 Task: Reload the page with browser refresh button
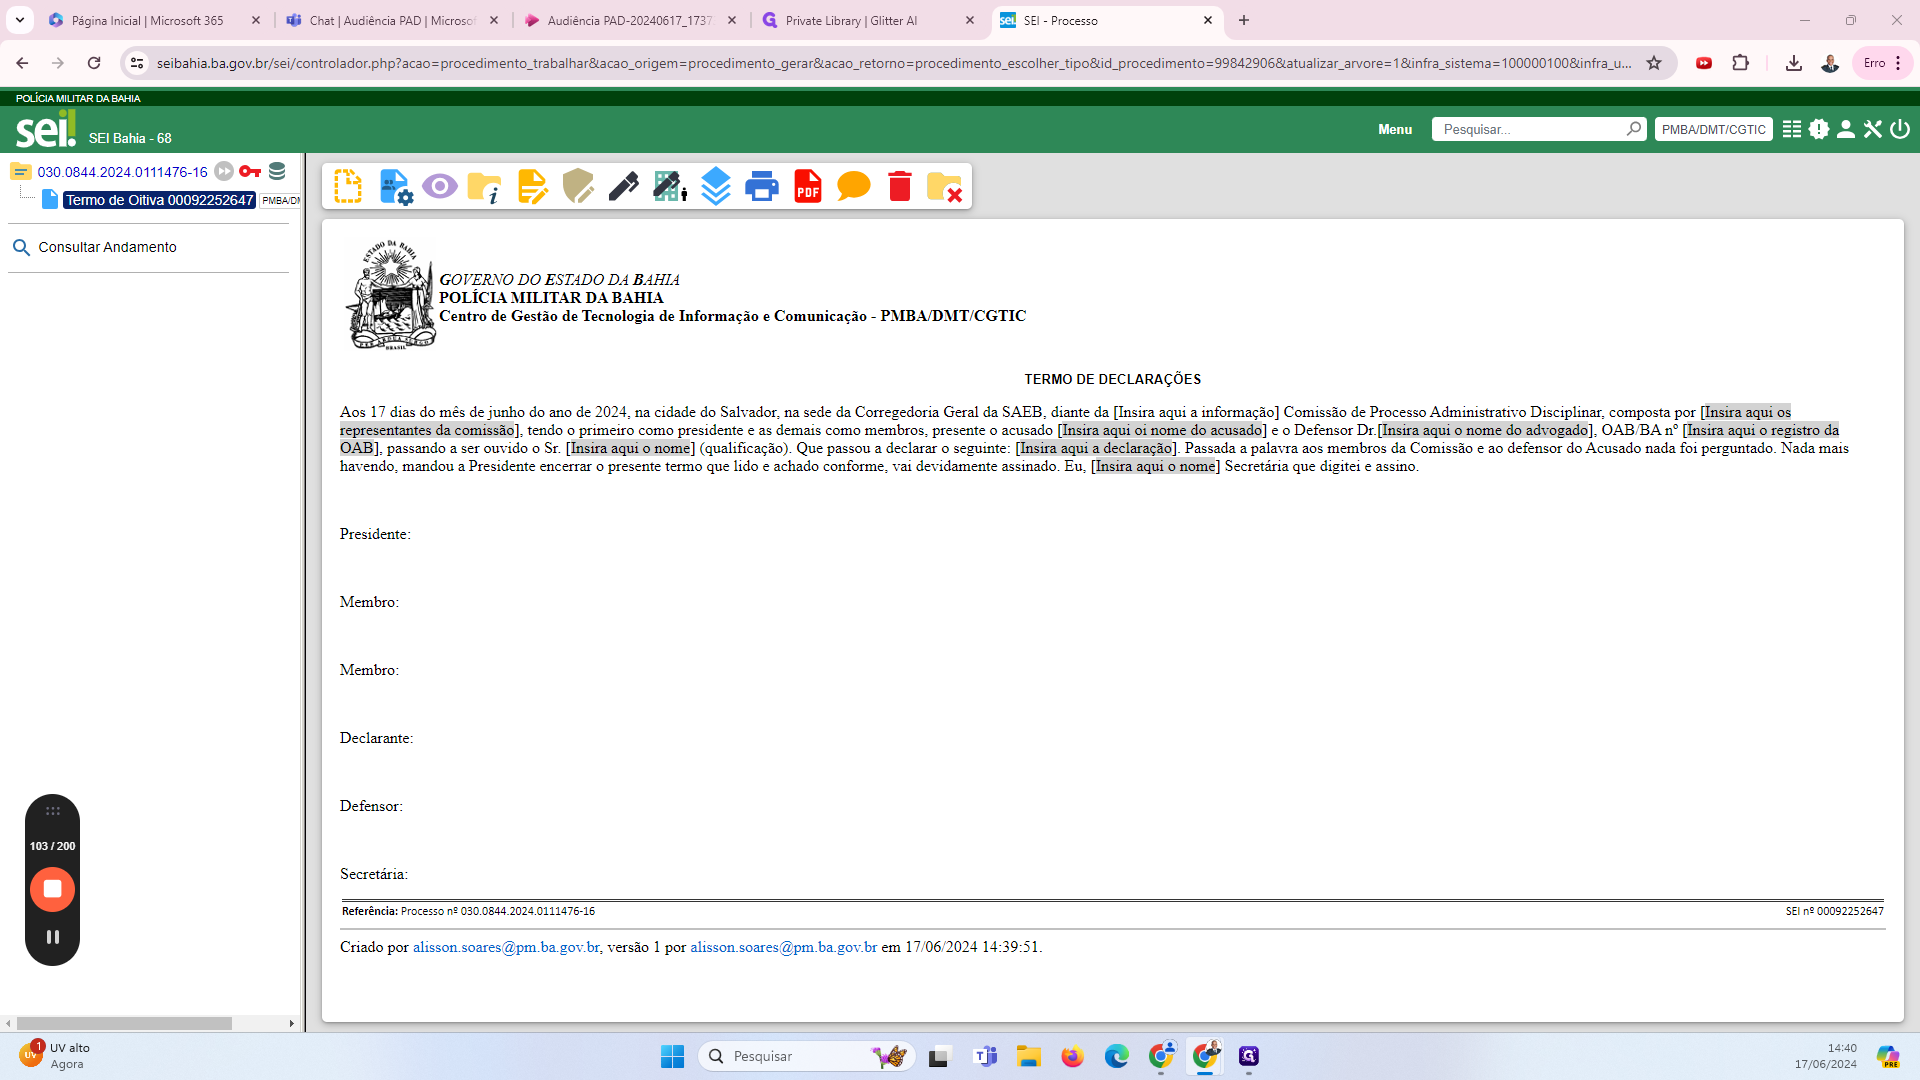coord(94,63)
